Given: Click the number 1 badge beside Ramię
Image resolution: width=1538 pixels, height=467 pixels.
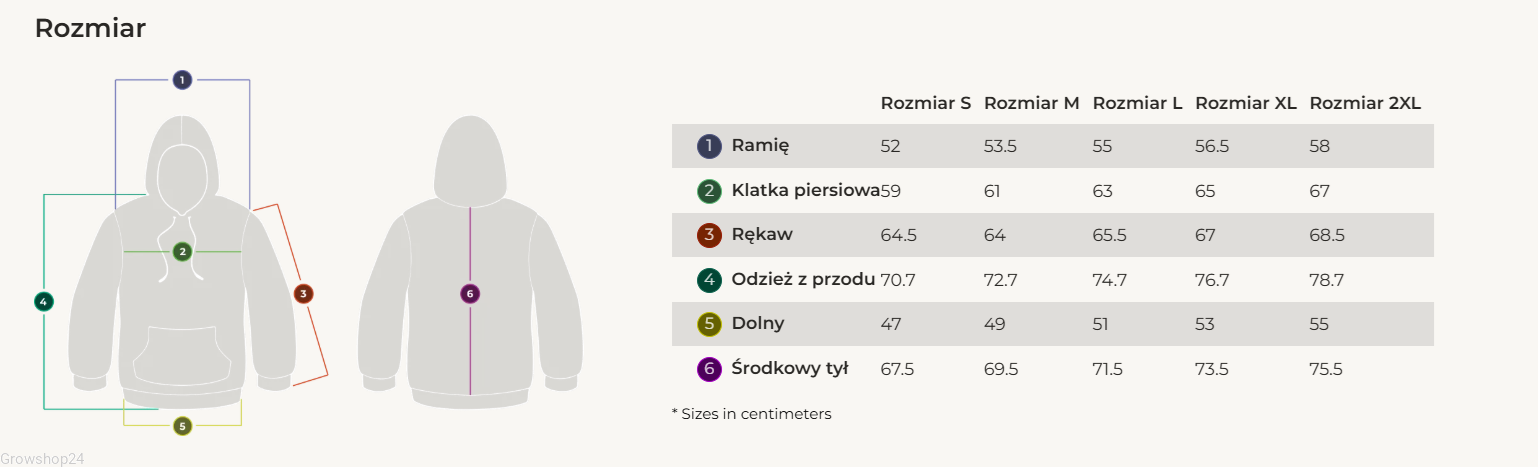Looking at the screenshot, I should pos(709,146).
